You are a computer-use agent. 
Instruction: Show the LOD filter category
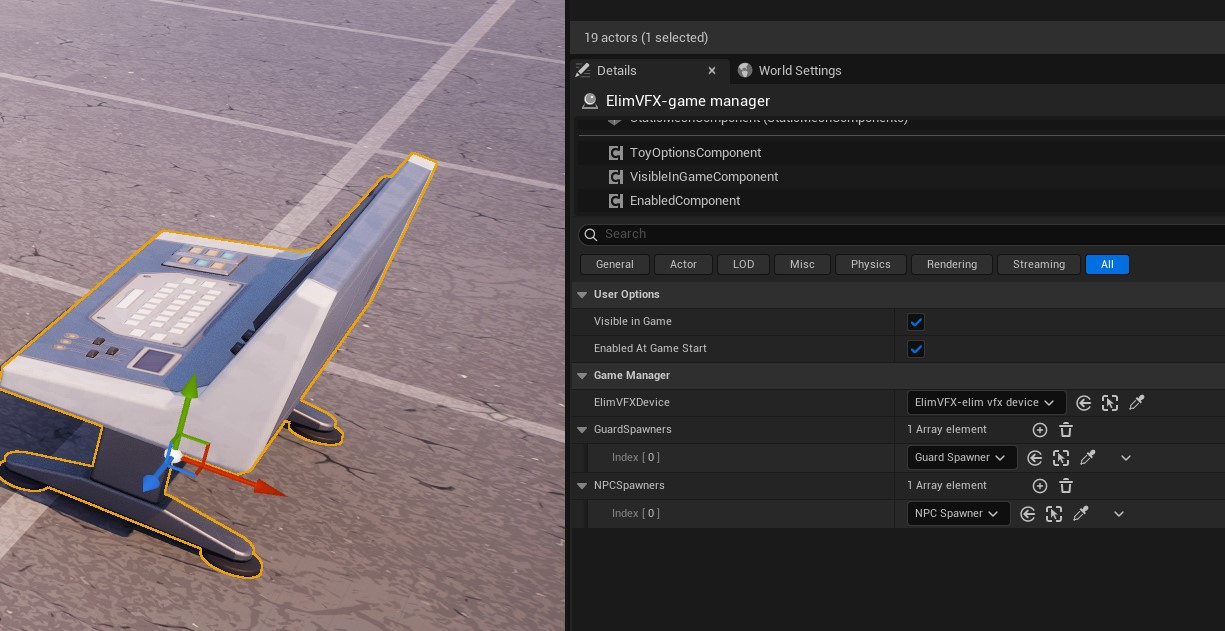(743, 264)
